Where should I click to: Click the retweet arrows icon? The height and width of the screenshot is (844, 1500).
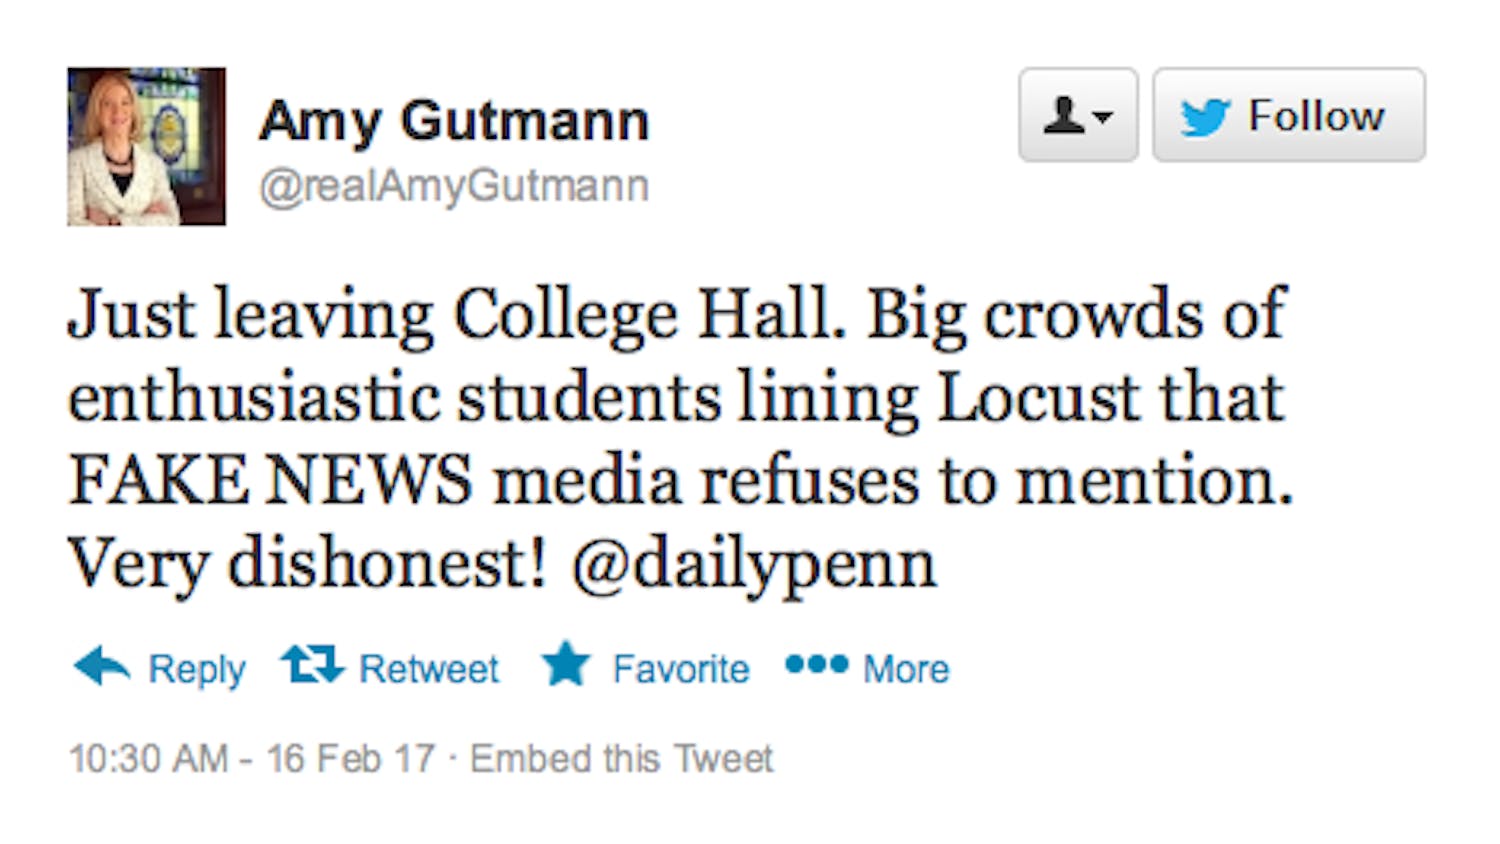click(312, 664)
